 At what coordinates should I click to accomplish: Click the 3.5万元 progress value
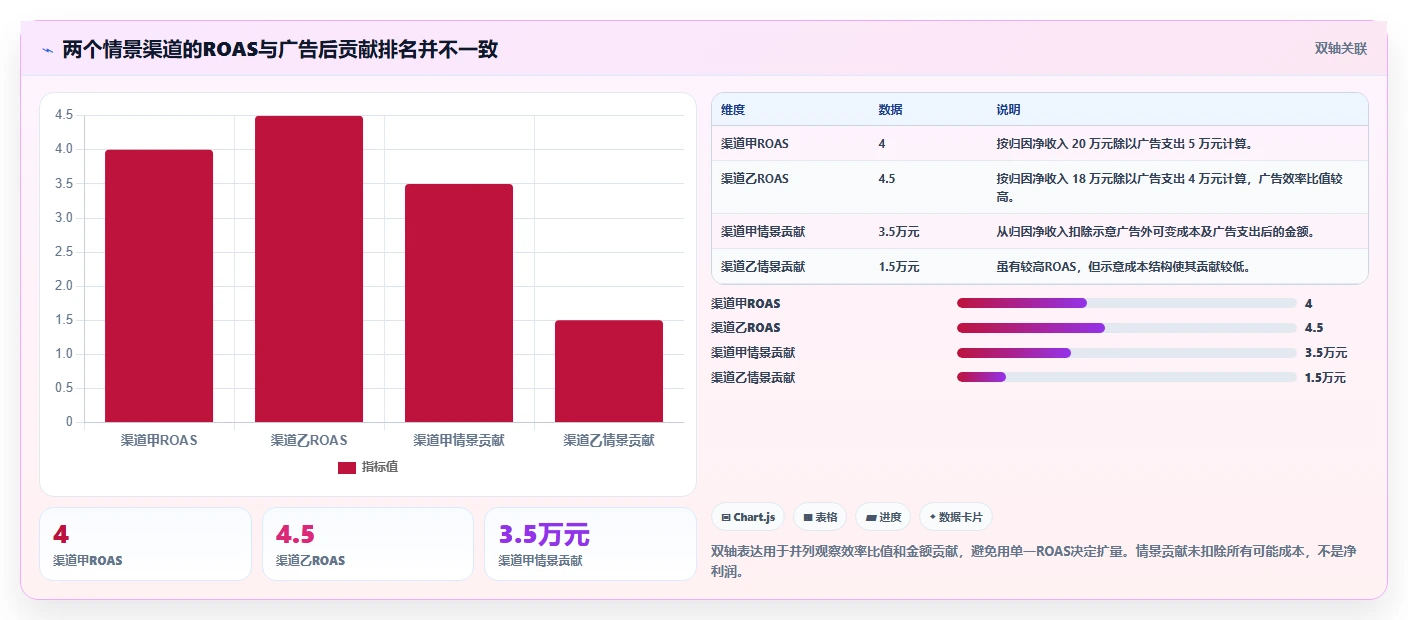[1326, 353]
